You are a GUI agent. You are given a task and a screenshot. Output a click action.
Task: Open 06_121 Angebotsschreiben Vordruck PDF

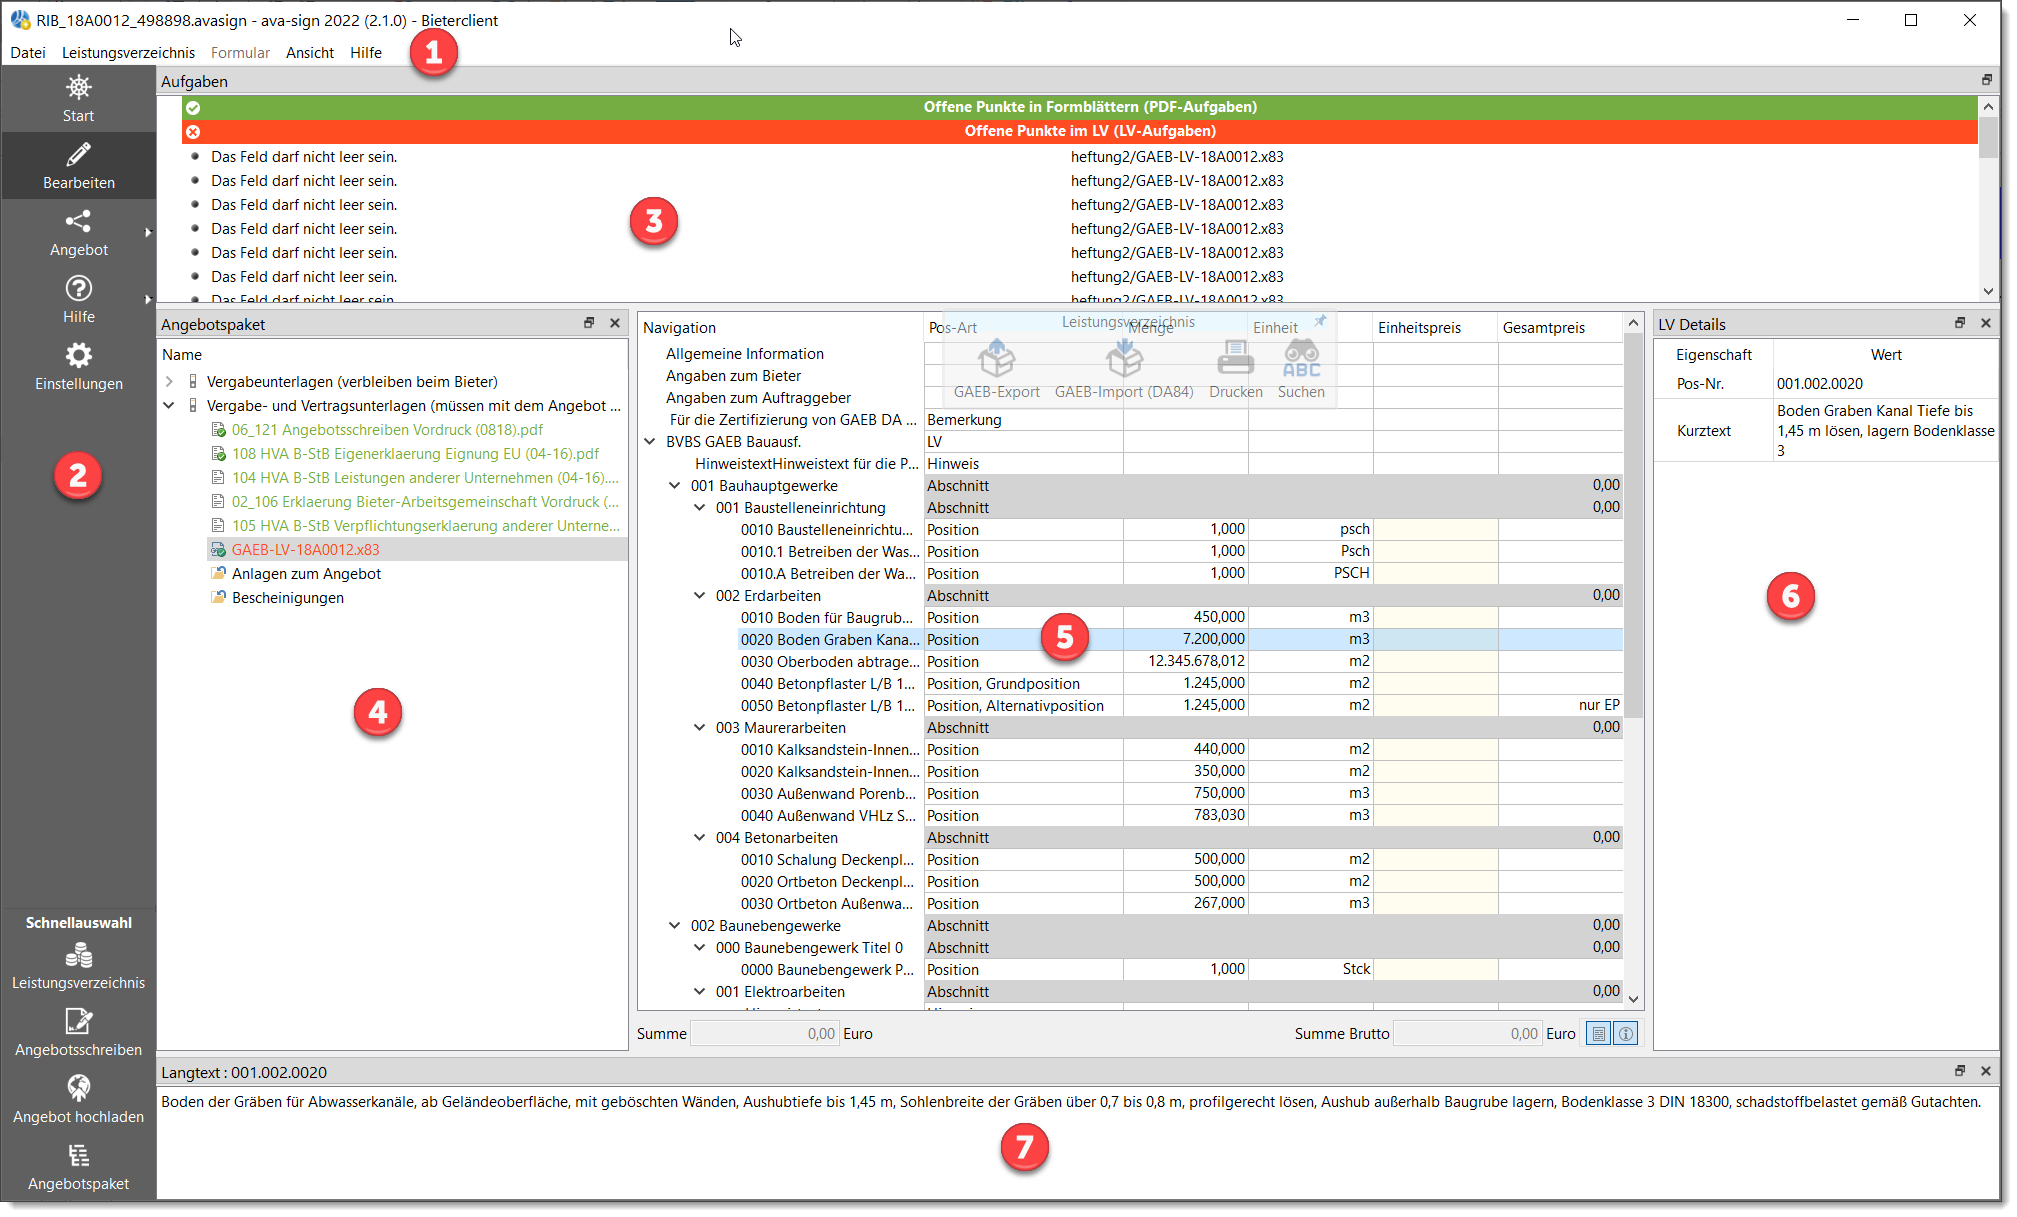coord(387,430)
